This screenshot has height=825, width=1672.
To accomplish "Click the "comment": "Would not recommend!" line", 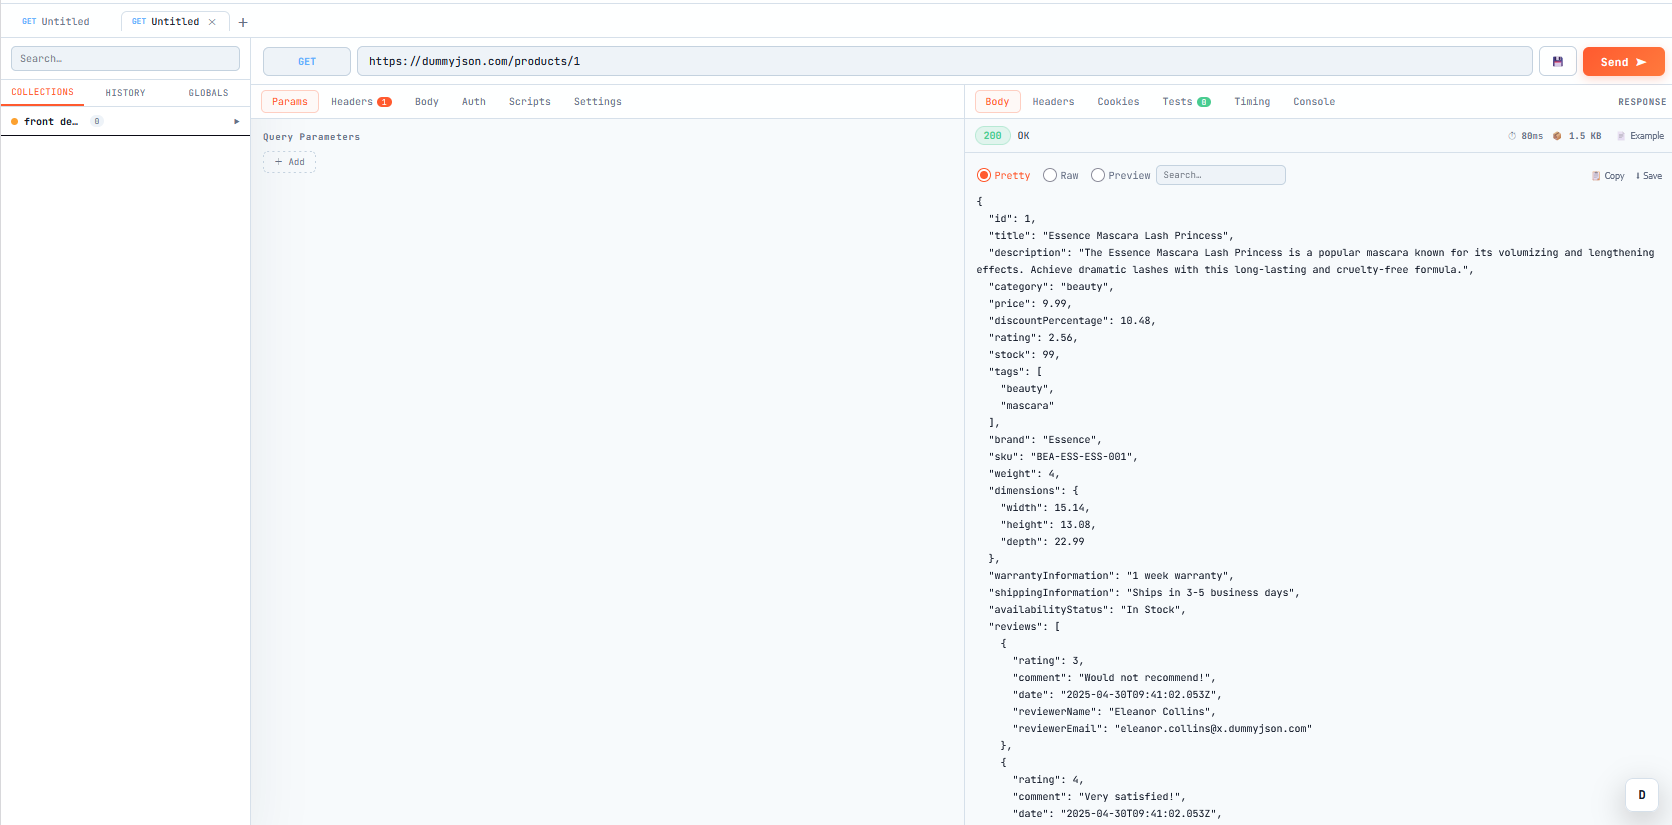I will 1114,678.
